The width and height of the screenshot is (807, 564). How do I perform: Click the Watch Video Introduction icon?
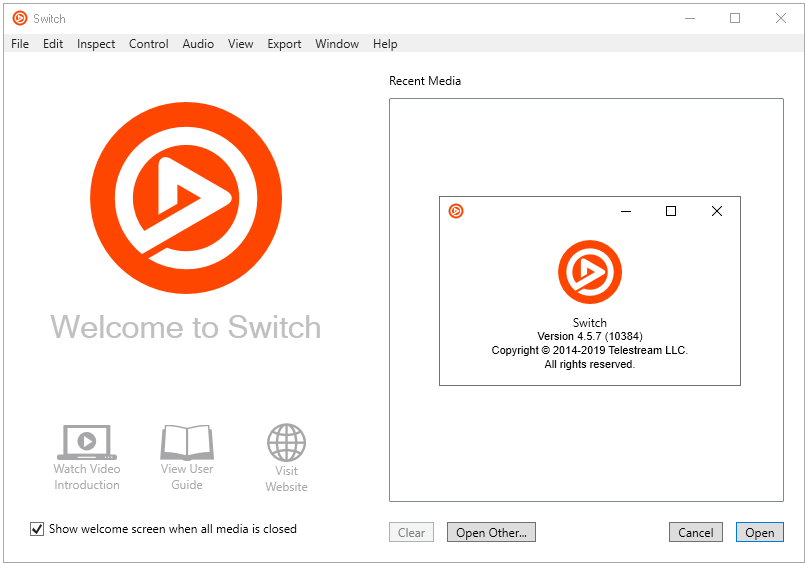tap(87, 442)
